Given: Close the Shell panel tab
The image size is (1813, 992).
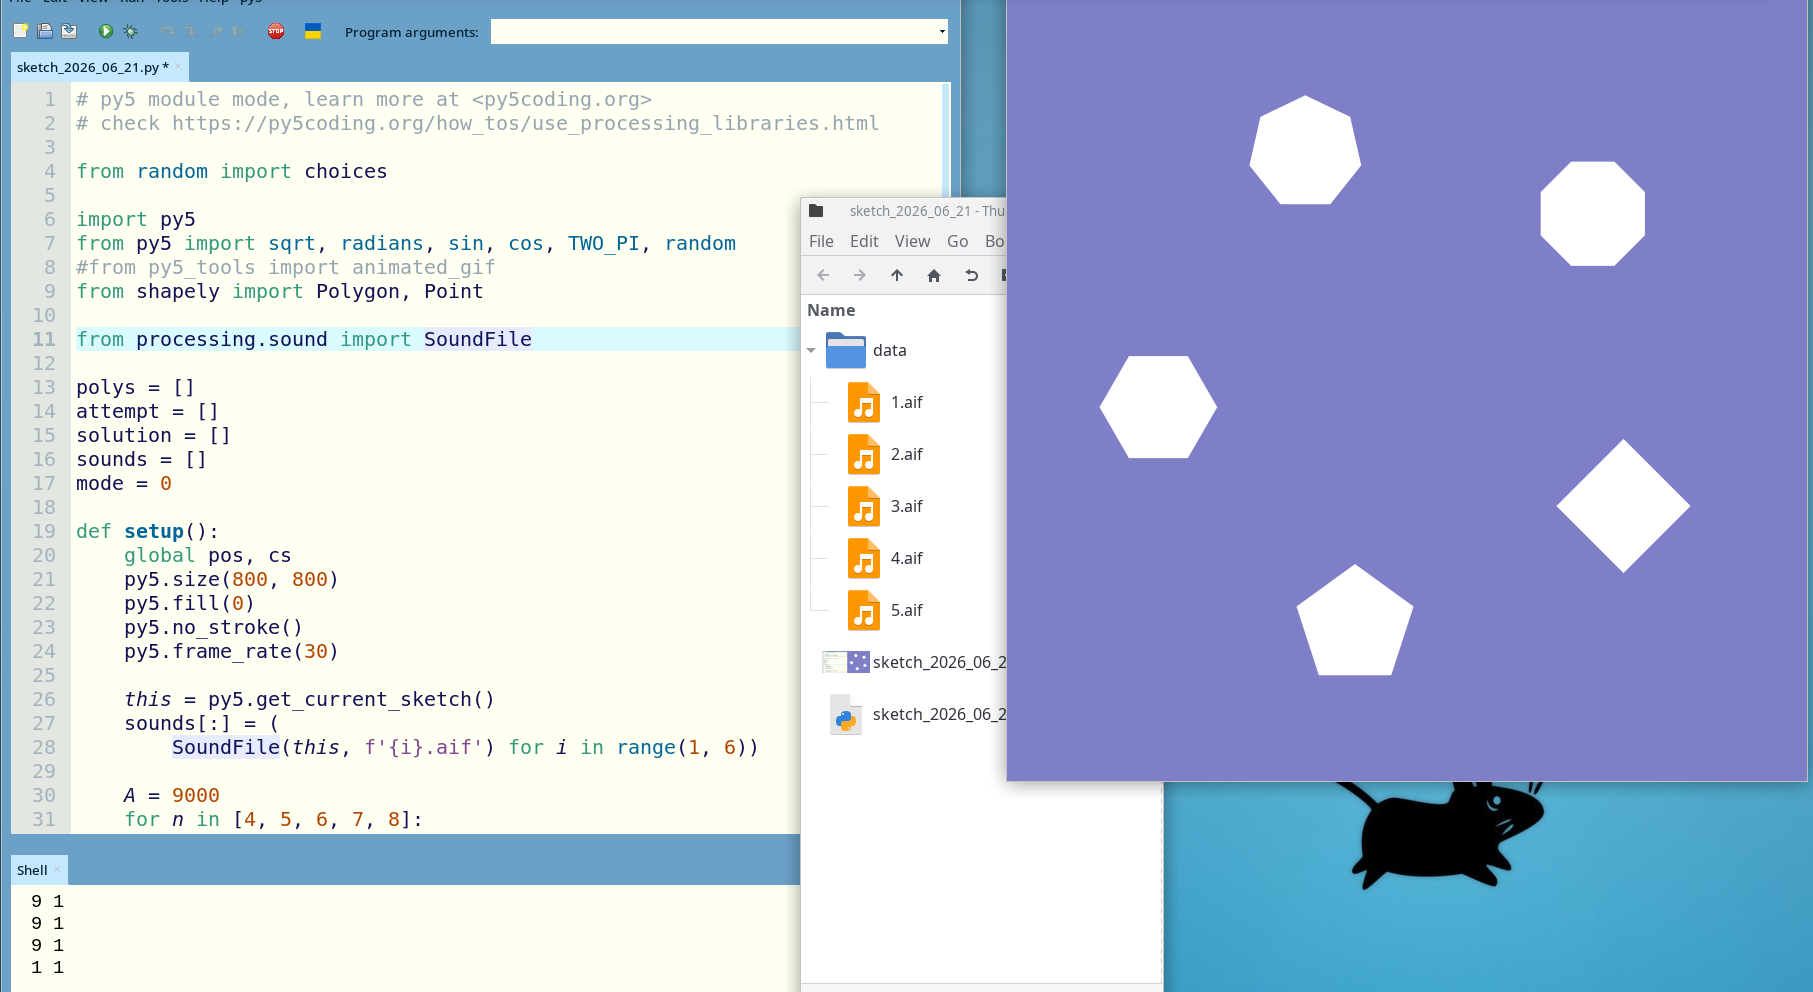Looking at the screenshot, I should (57, 870).
